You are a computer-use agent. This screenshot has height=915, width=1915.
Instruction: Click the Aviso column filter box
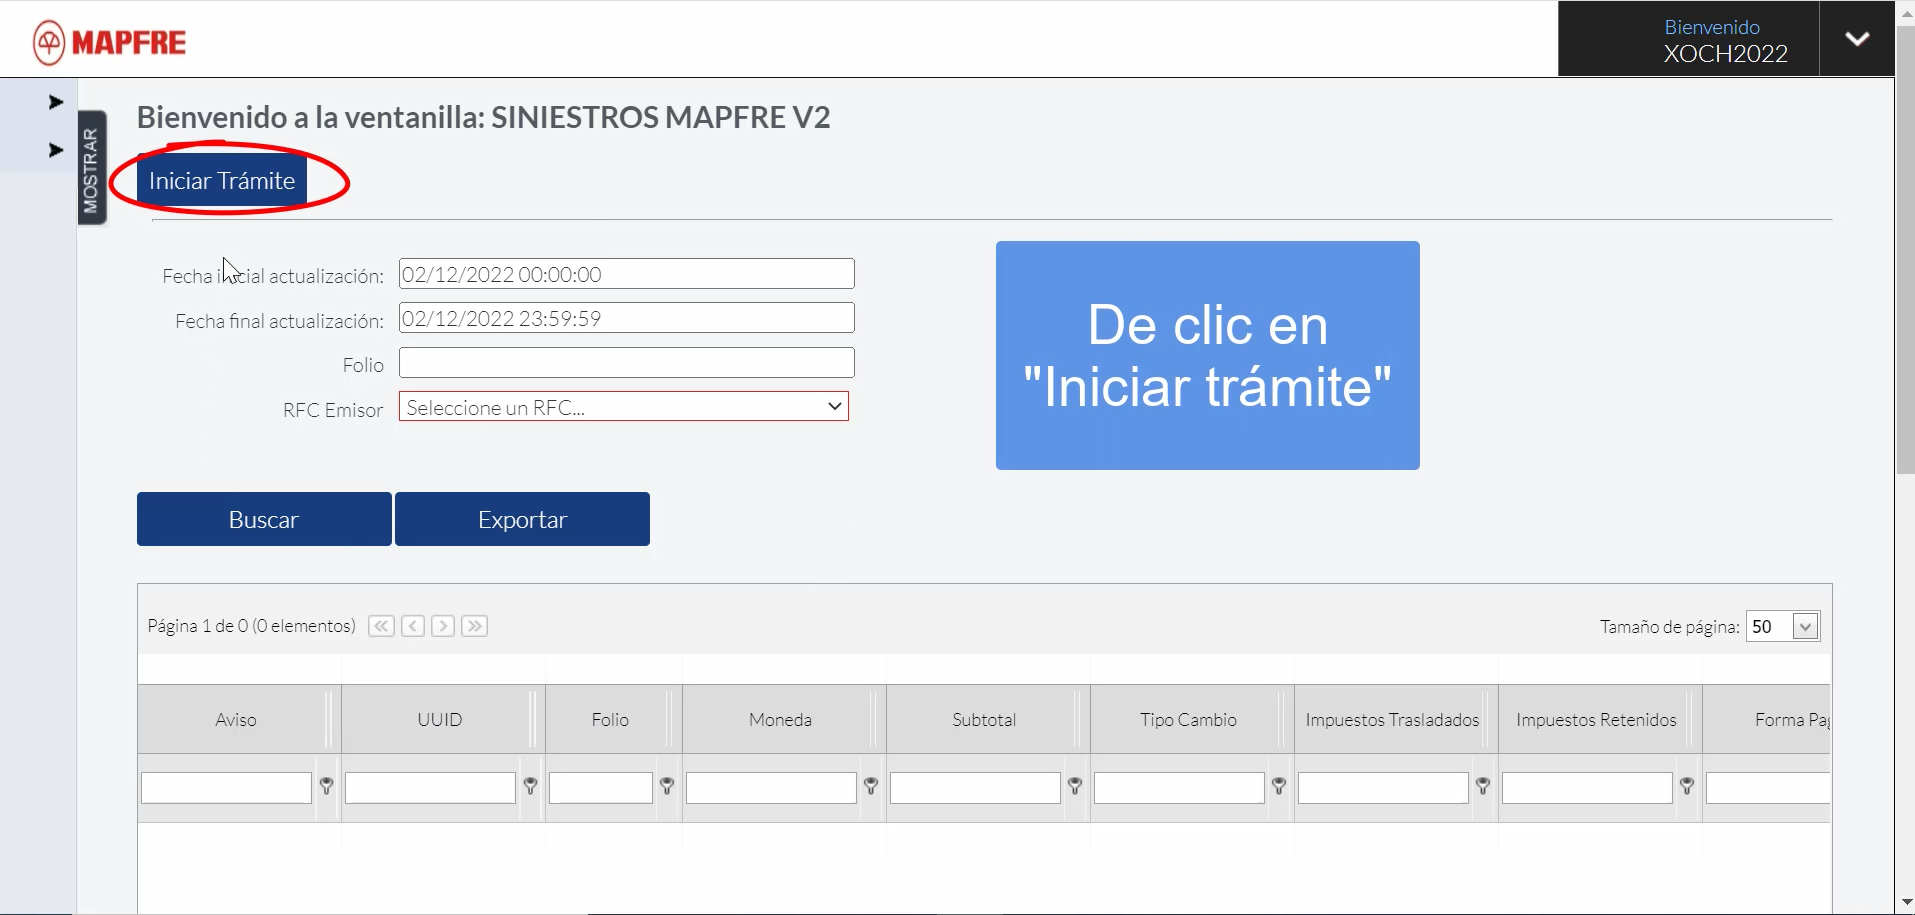tap(226, 788)
